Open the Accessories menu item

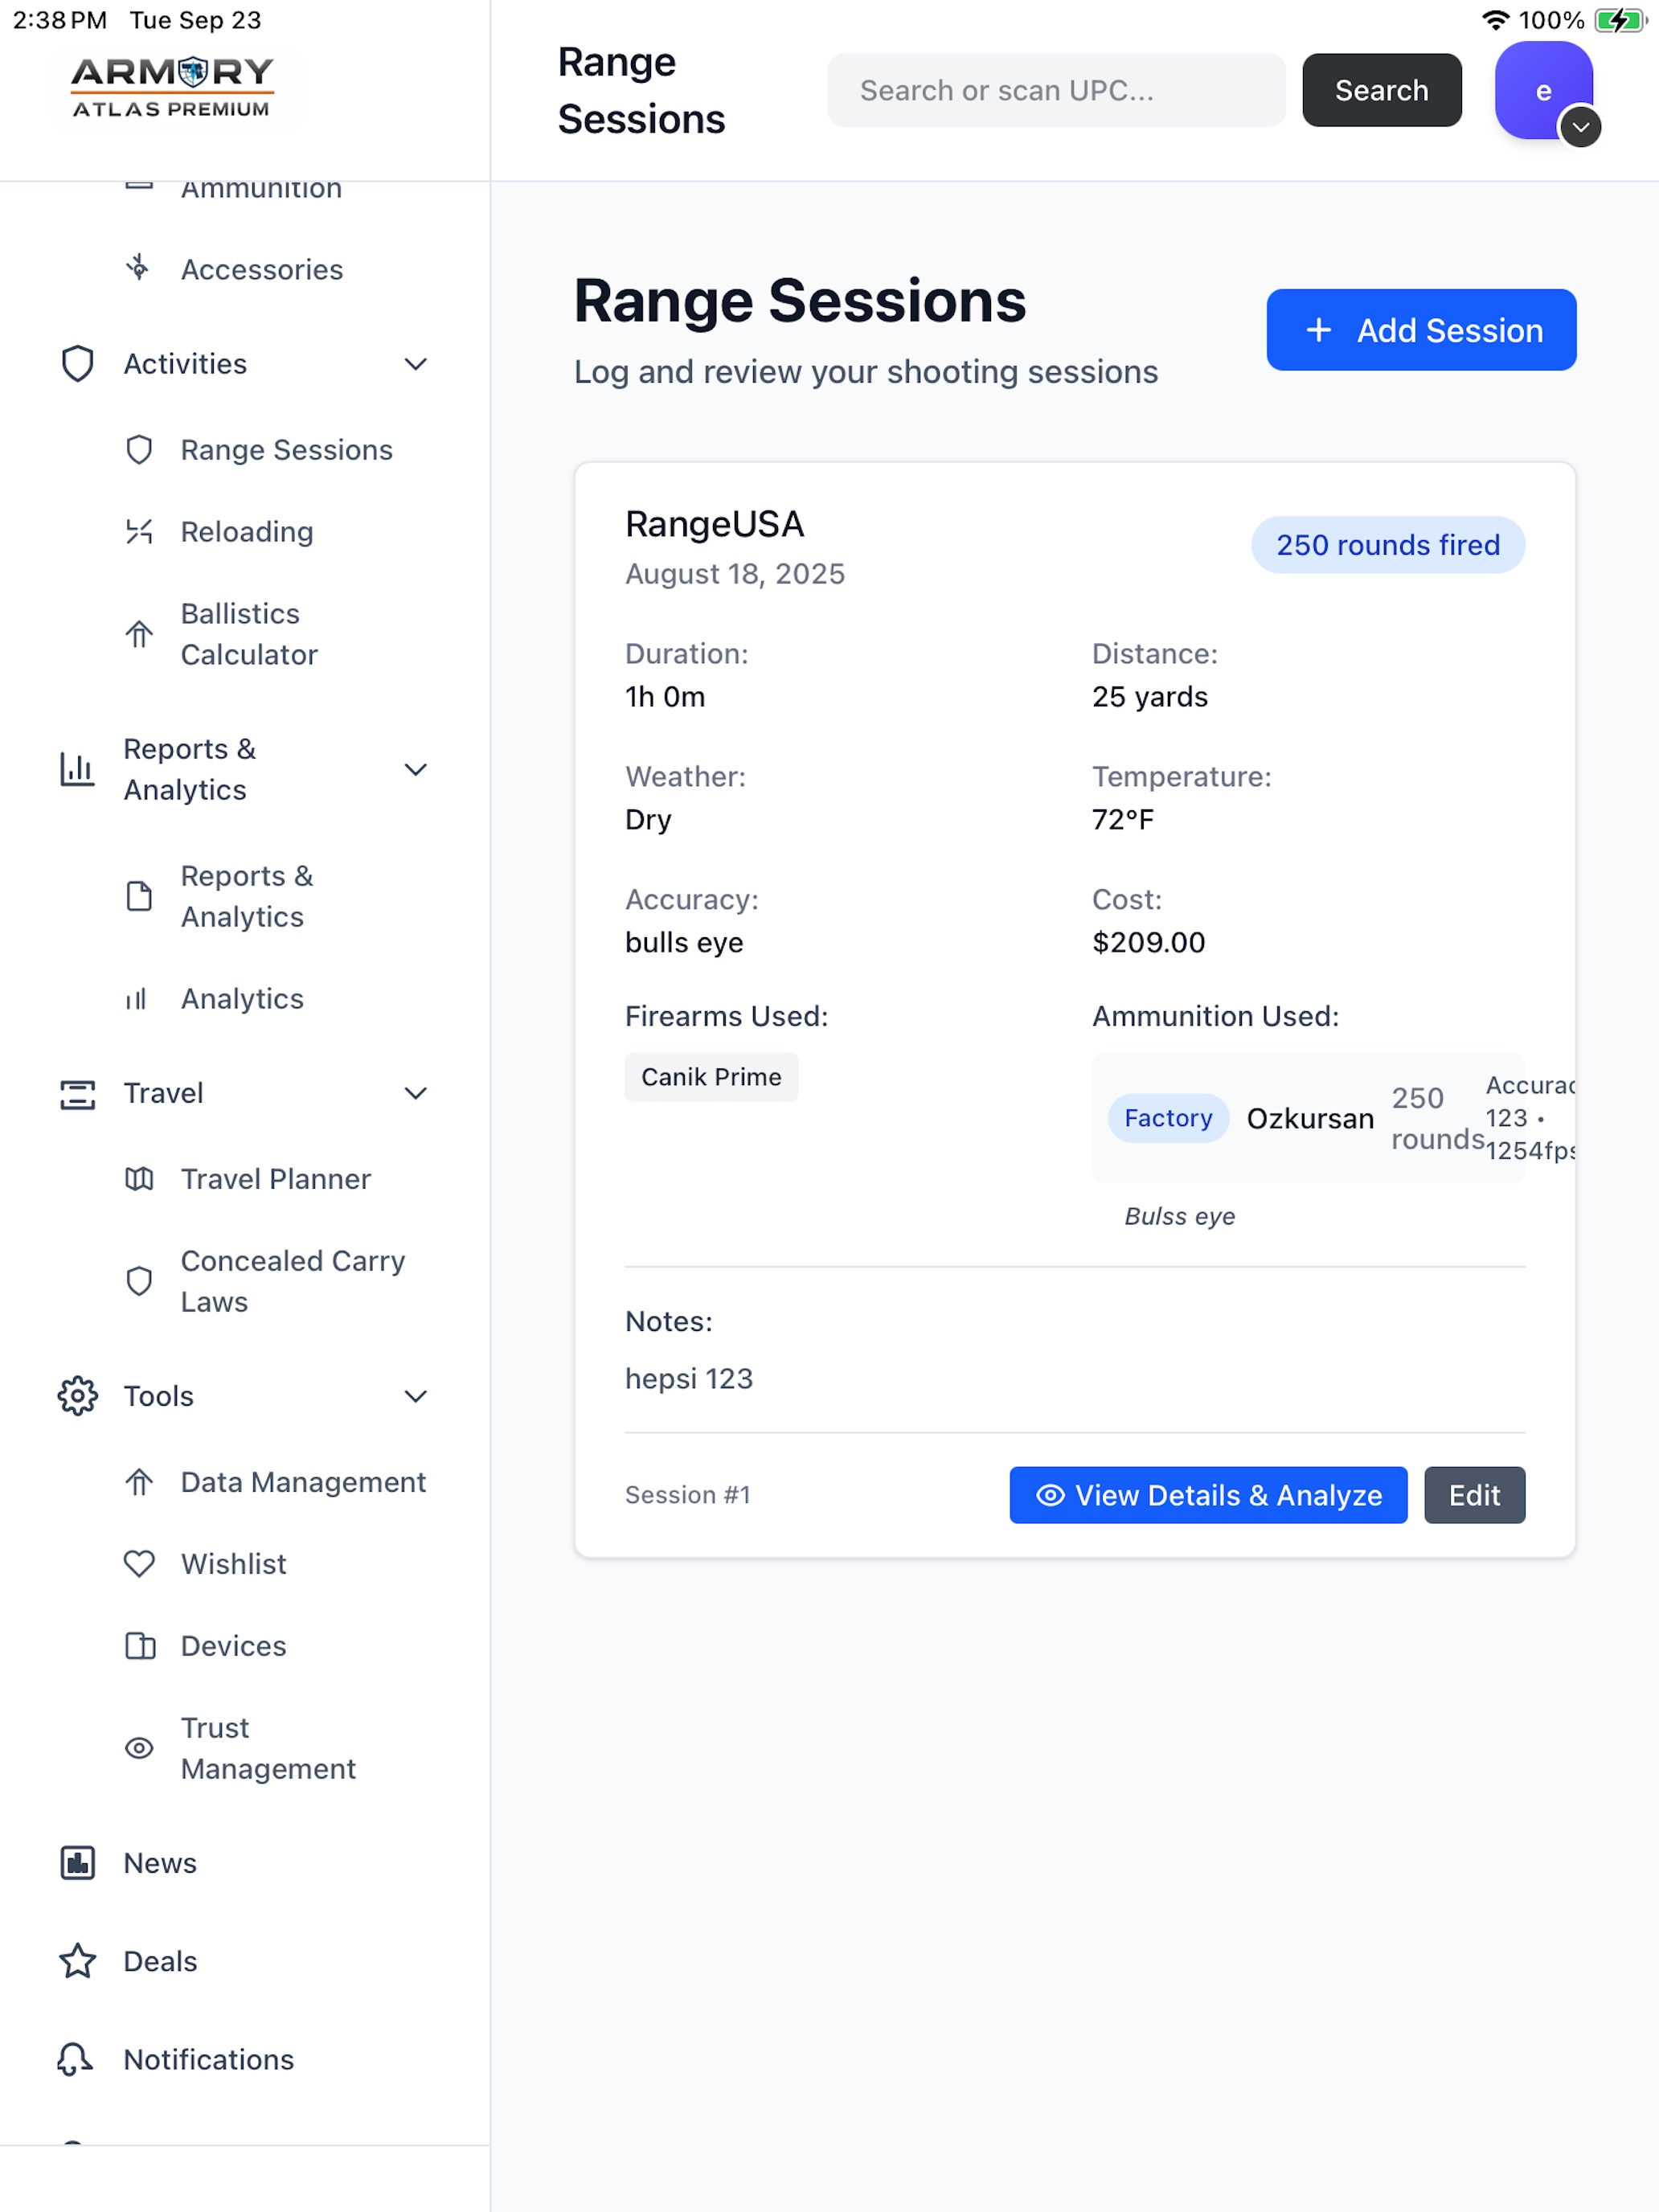pyautogui.click(x=262, y=269)
